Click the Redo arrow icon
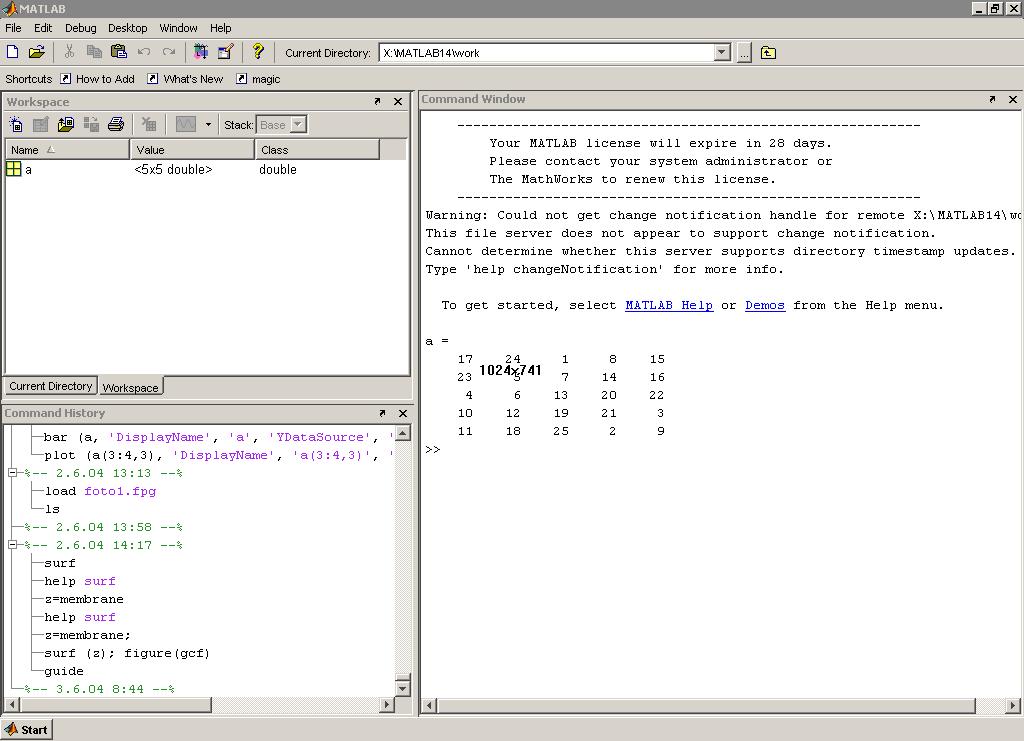Viewport: 1024px width, 741px height. click(x=169, y=52)
